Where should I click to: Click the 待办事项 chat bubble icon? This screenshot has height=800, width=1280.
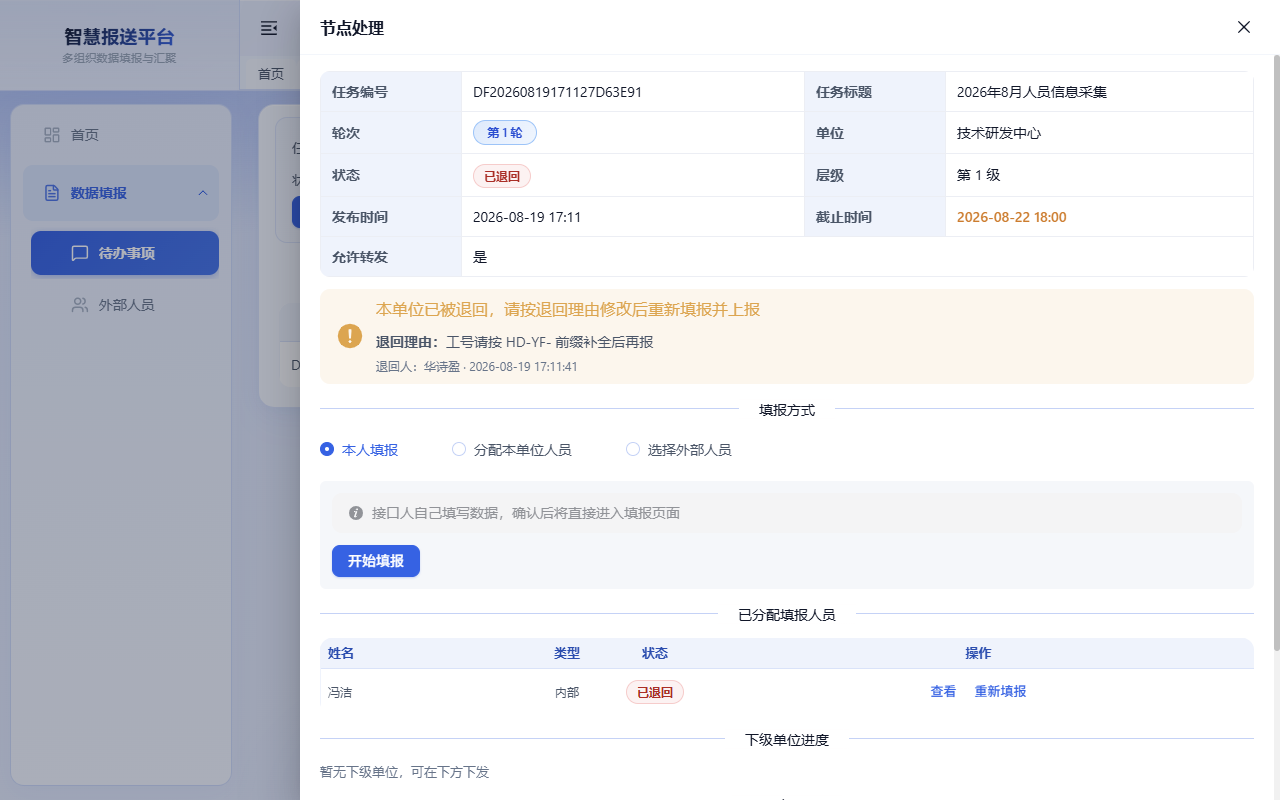[x=80, y=253]
